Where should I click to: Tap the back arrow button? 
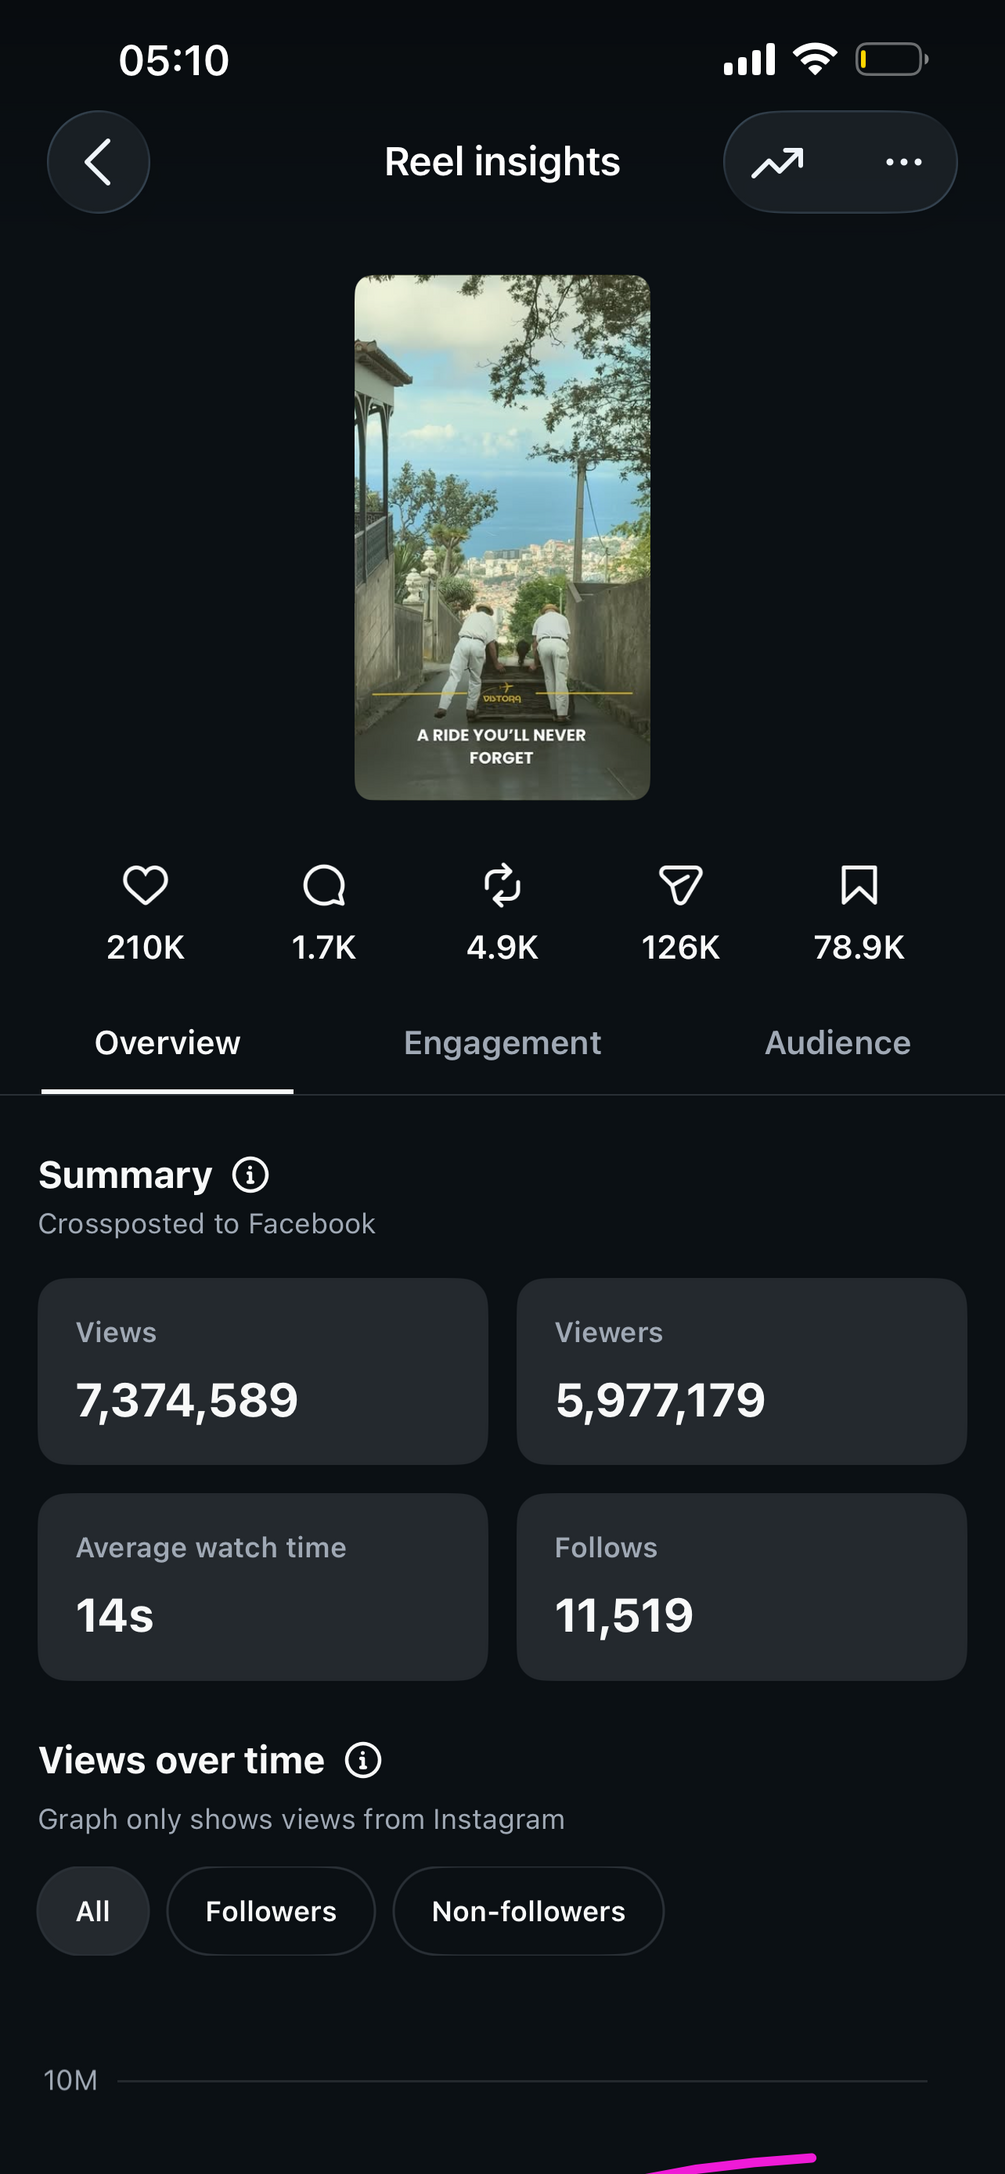click(98, 162)
